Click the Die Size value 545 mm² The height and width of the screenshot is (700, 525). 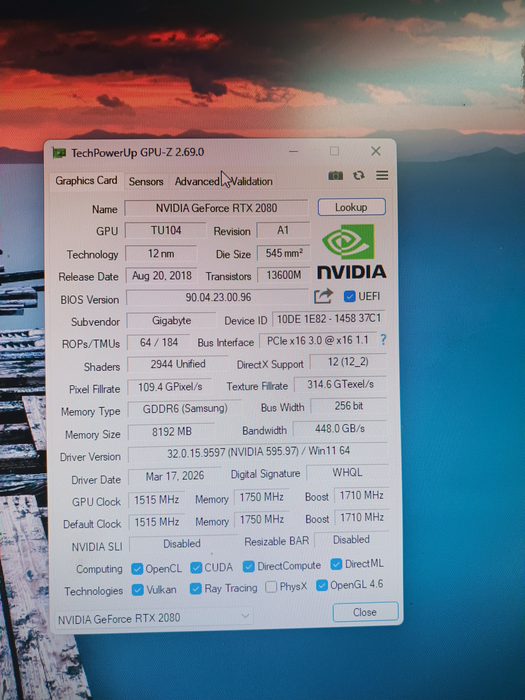coord(283,253)
